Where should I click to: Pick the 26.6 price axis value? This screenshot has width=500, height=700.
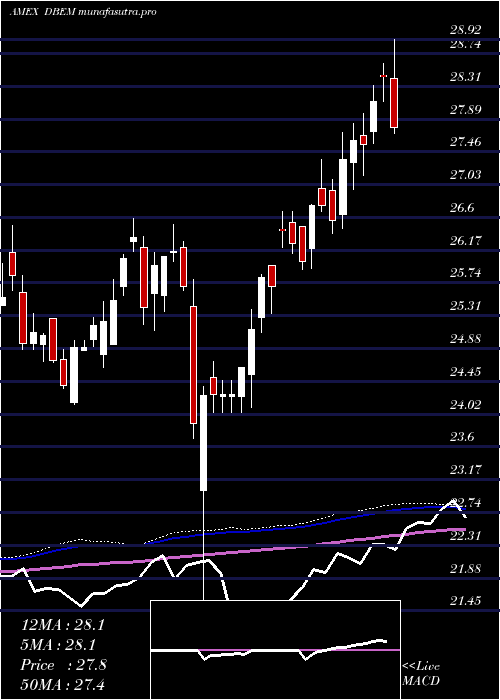pyautogui.click(x=463, y=208)
